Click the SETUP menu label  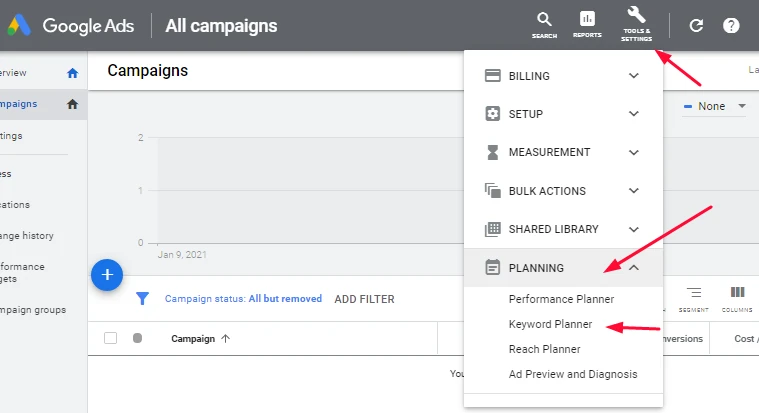[x=526, y=114]
